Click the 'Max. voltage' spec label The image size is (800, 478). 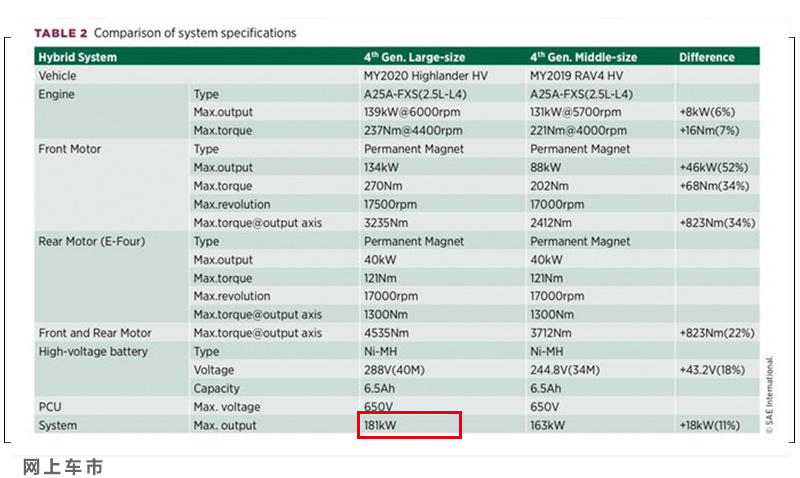(227, 407)
